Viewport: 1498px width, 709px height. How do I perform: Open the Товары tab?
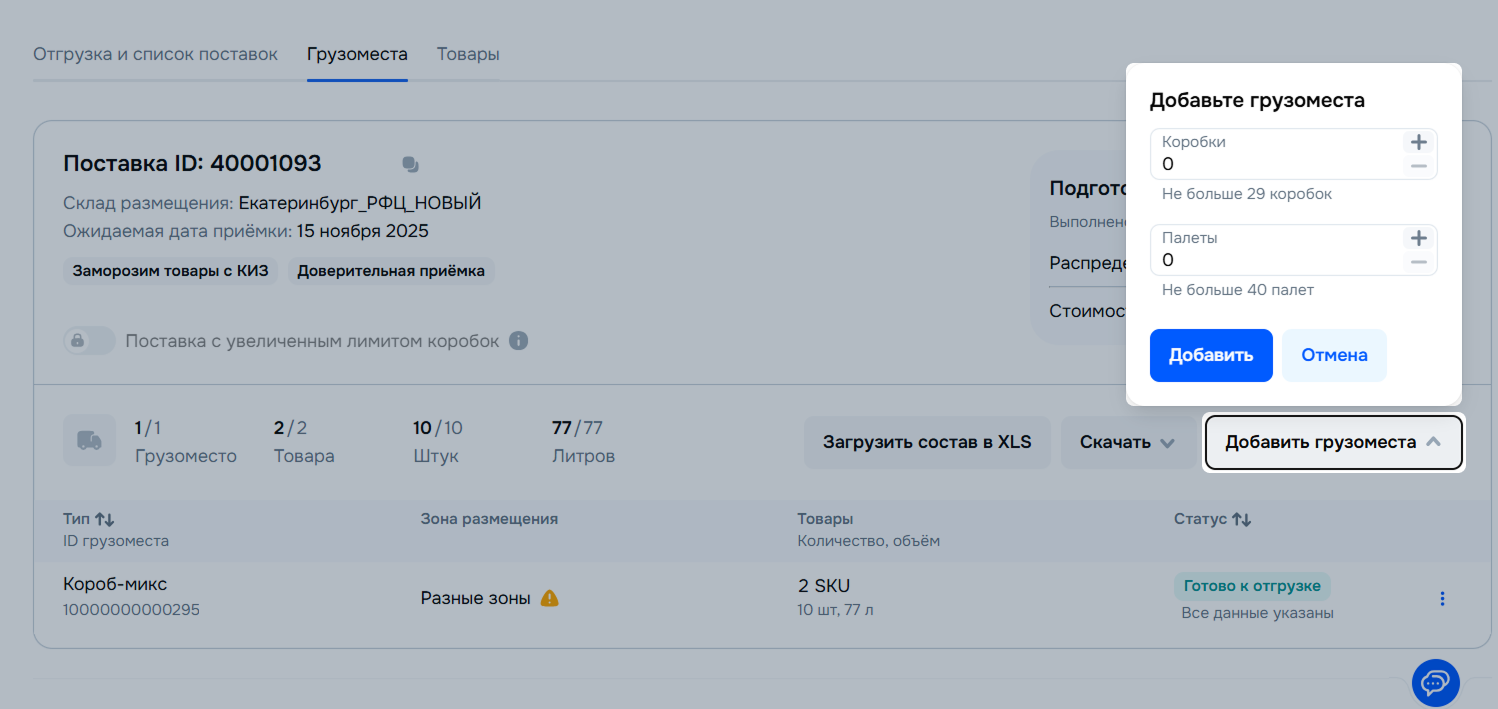click(468, 54)
